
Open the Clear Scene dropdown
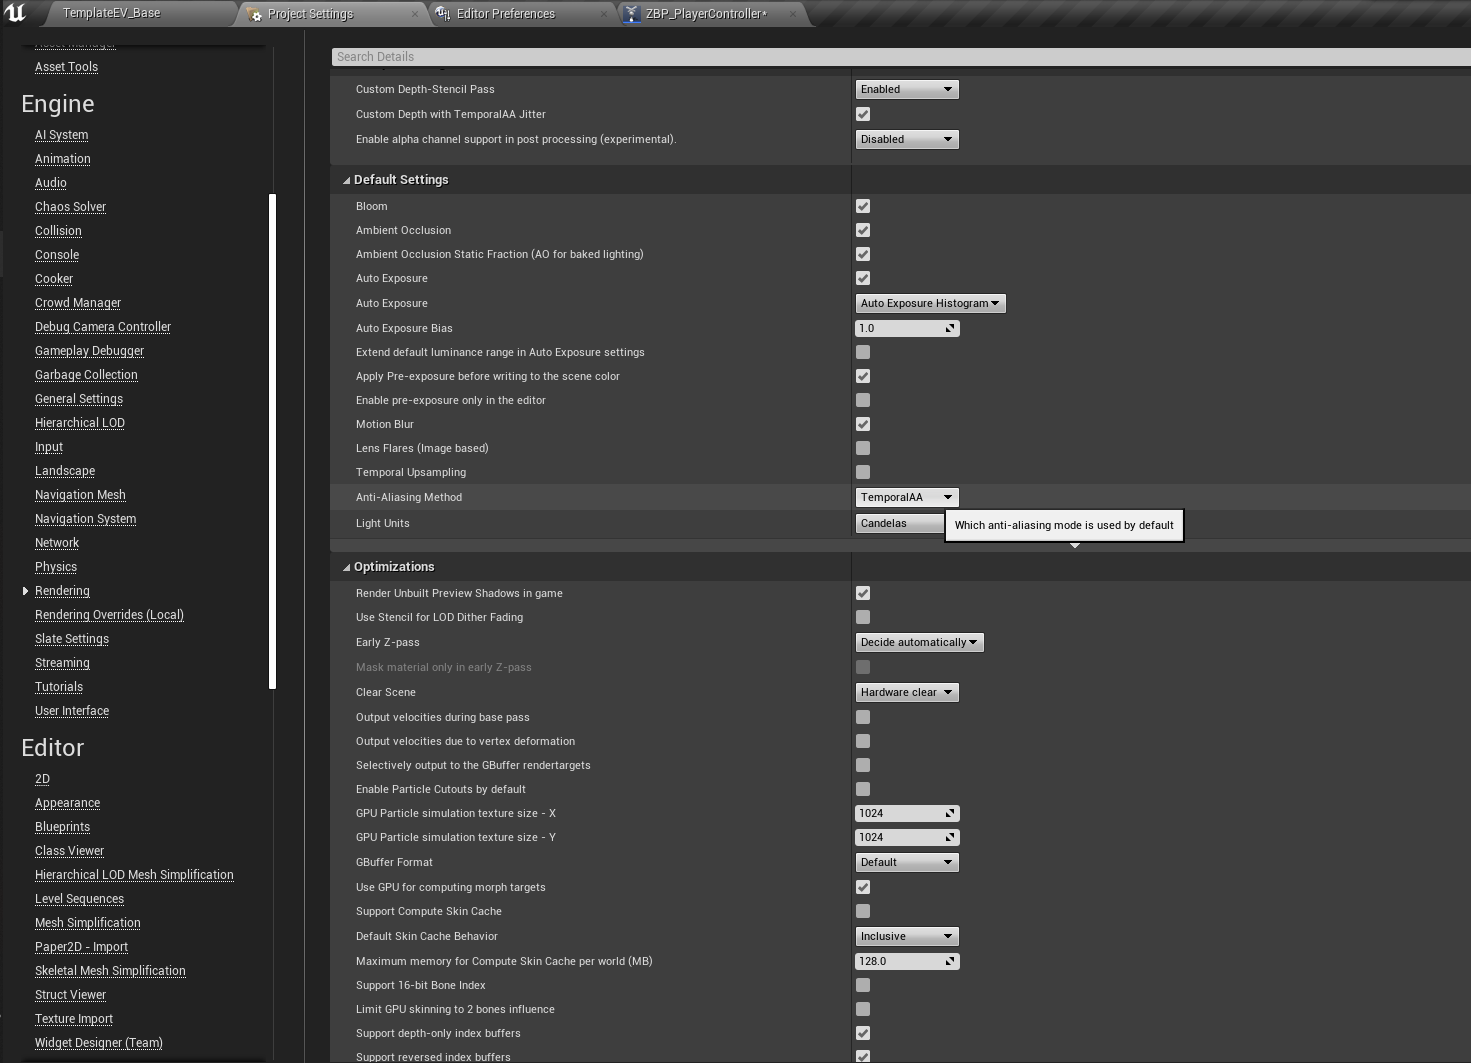pyautogui.click(x=906, y=692)
